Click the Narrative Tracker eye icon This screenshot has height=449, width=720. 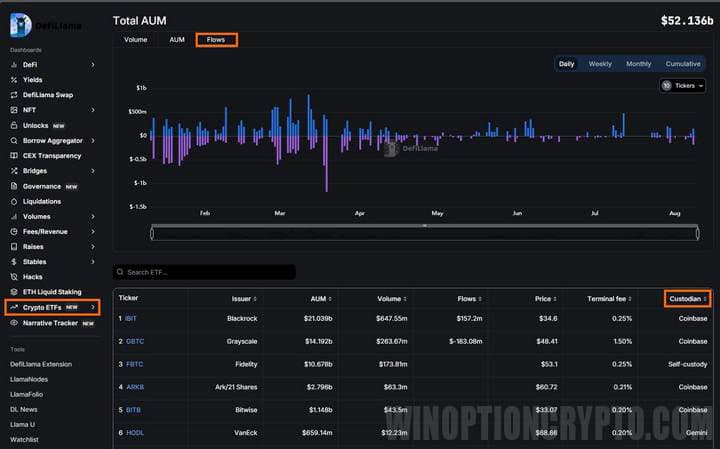point(14,323)
